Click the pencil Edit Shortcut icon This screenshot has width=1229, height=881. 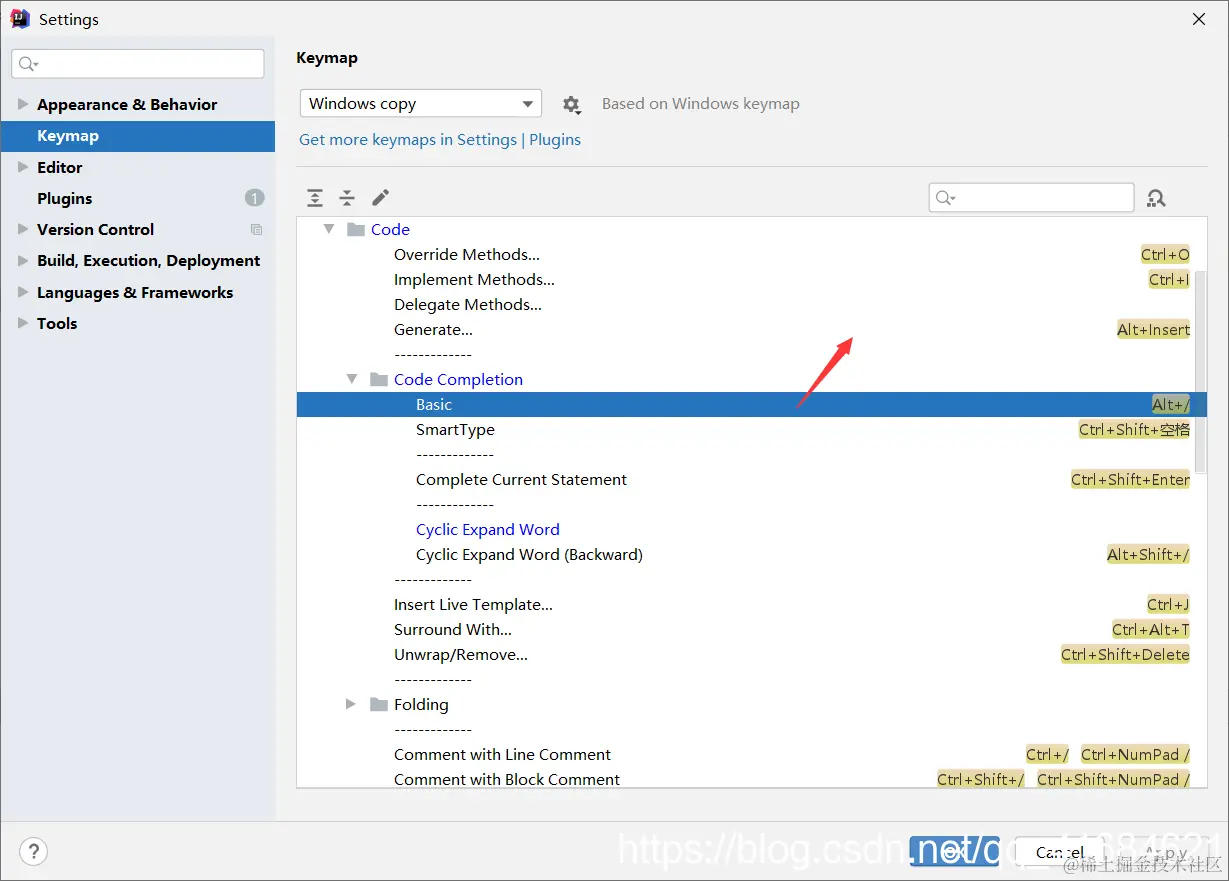pyautogui.click(x=380, y=198)
